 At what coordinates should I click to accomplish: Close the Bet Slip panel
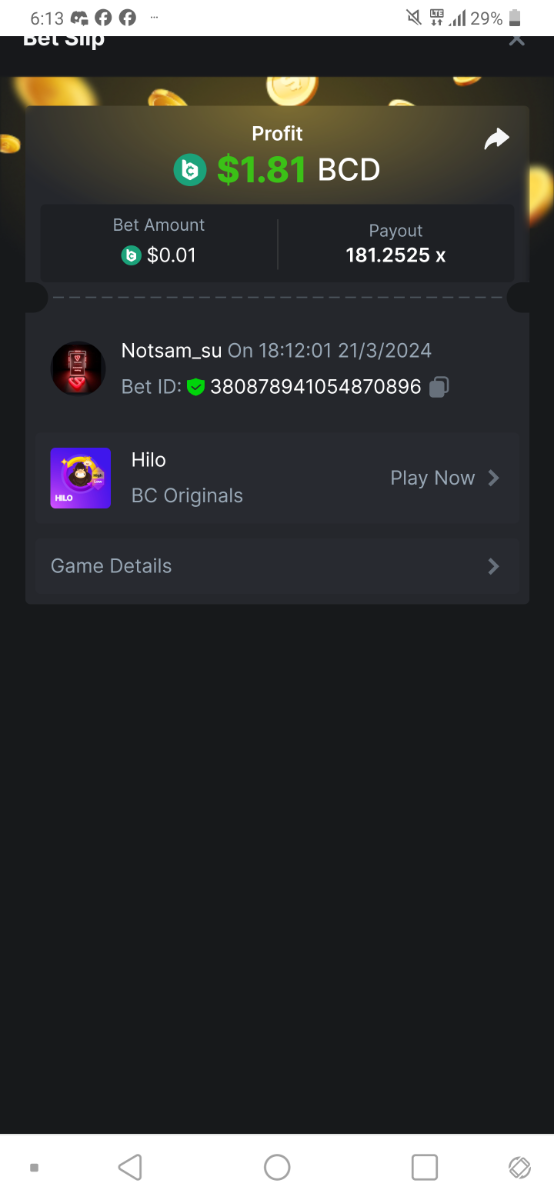click(516, 40)
